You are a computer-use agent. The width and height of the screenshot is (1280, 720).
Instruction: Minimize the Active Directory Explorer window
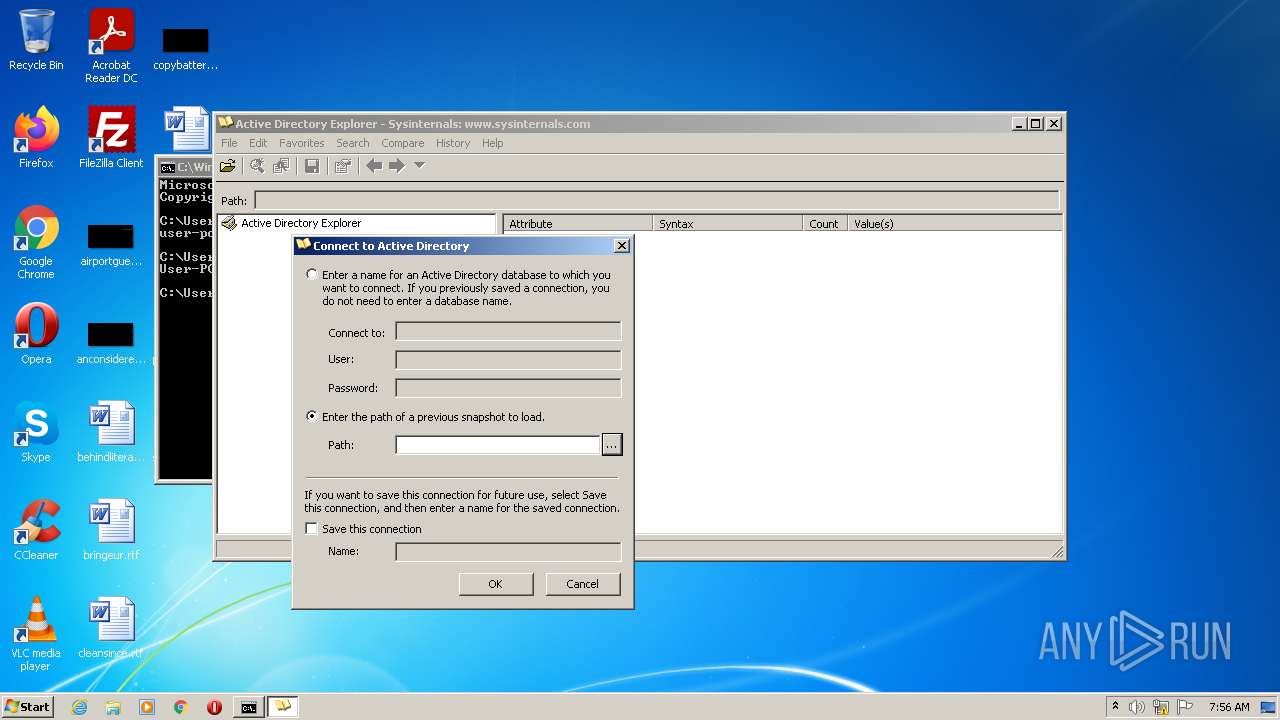tap(1020, 123)
